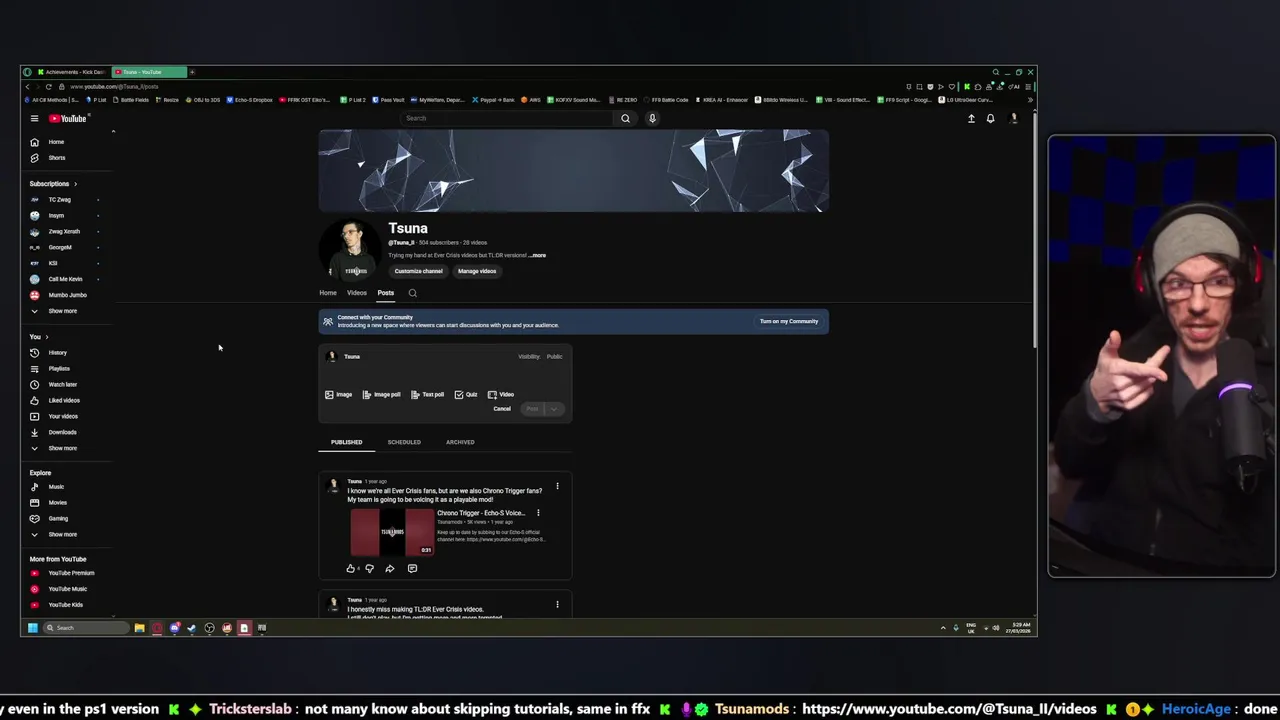Go back in the browser
Screen dimensions: 1280x720
[28, 87]
